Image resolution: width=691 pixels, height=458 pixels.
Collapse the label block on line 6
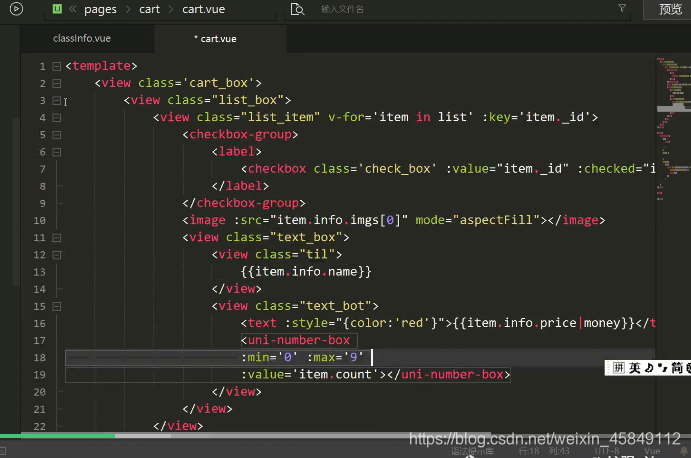point(56,152)
